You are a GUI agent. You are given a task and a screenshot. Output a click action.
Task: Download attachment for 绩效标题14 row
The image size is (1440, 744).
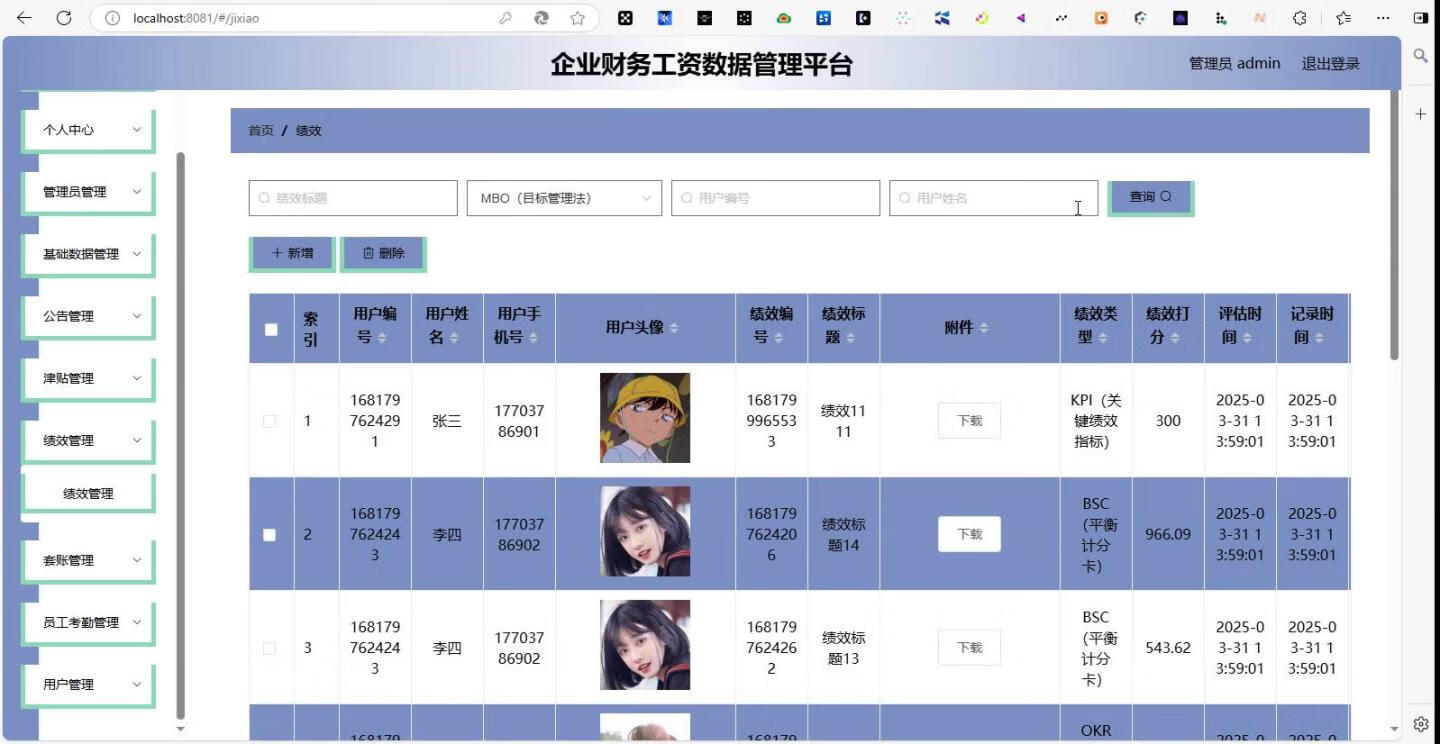[x=969, y=534]
